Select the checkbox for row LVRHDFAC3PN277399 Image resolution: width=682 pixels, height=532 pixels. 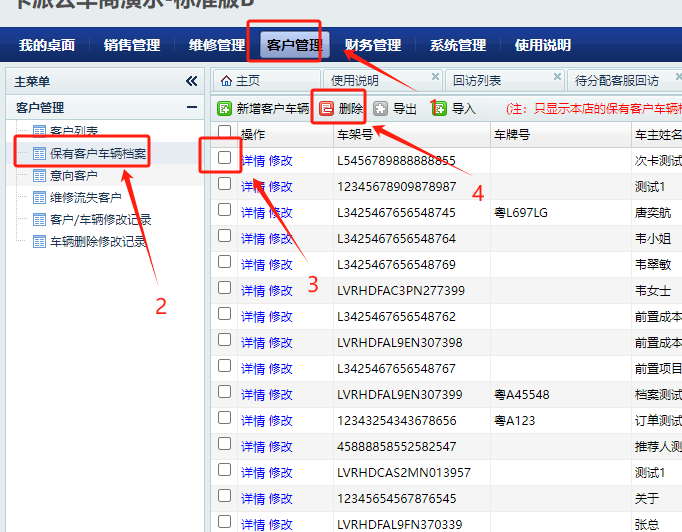click(x=224, y=288)
